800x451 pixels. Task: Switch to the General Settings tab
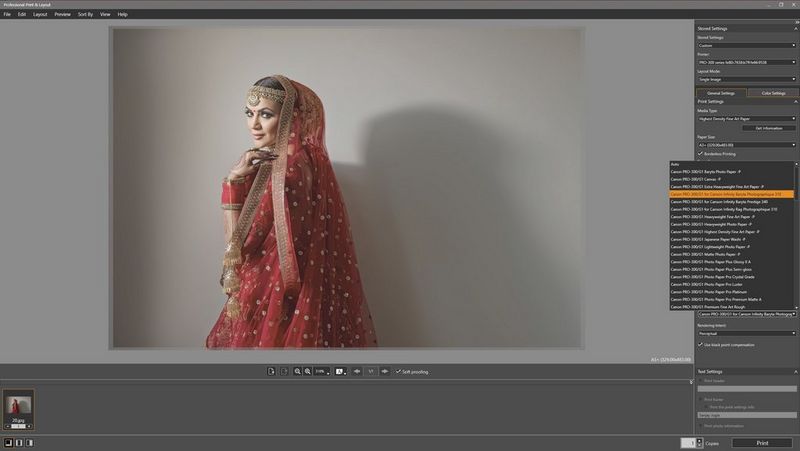click(x=721, y=93)
